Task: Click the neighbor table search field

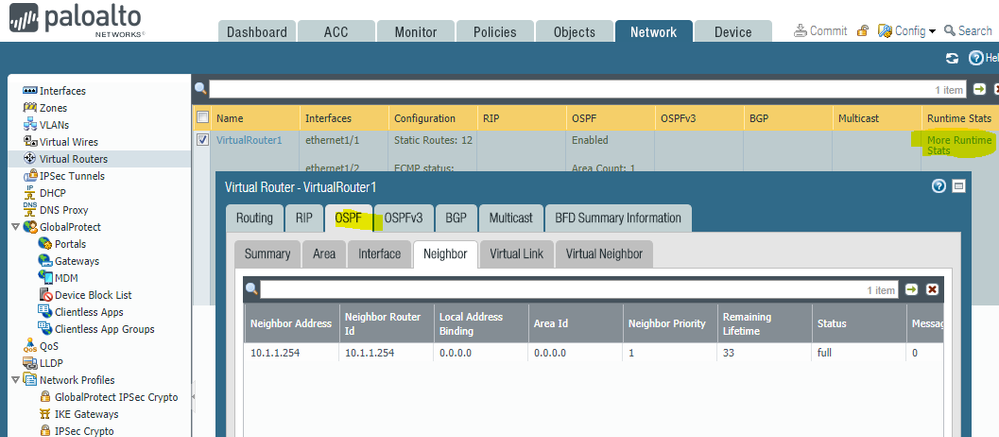Action: click(x=579, y=290)
